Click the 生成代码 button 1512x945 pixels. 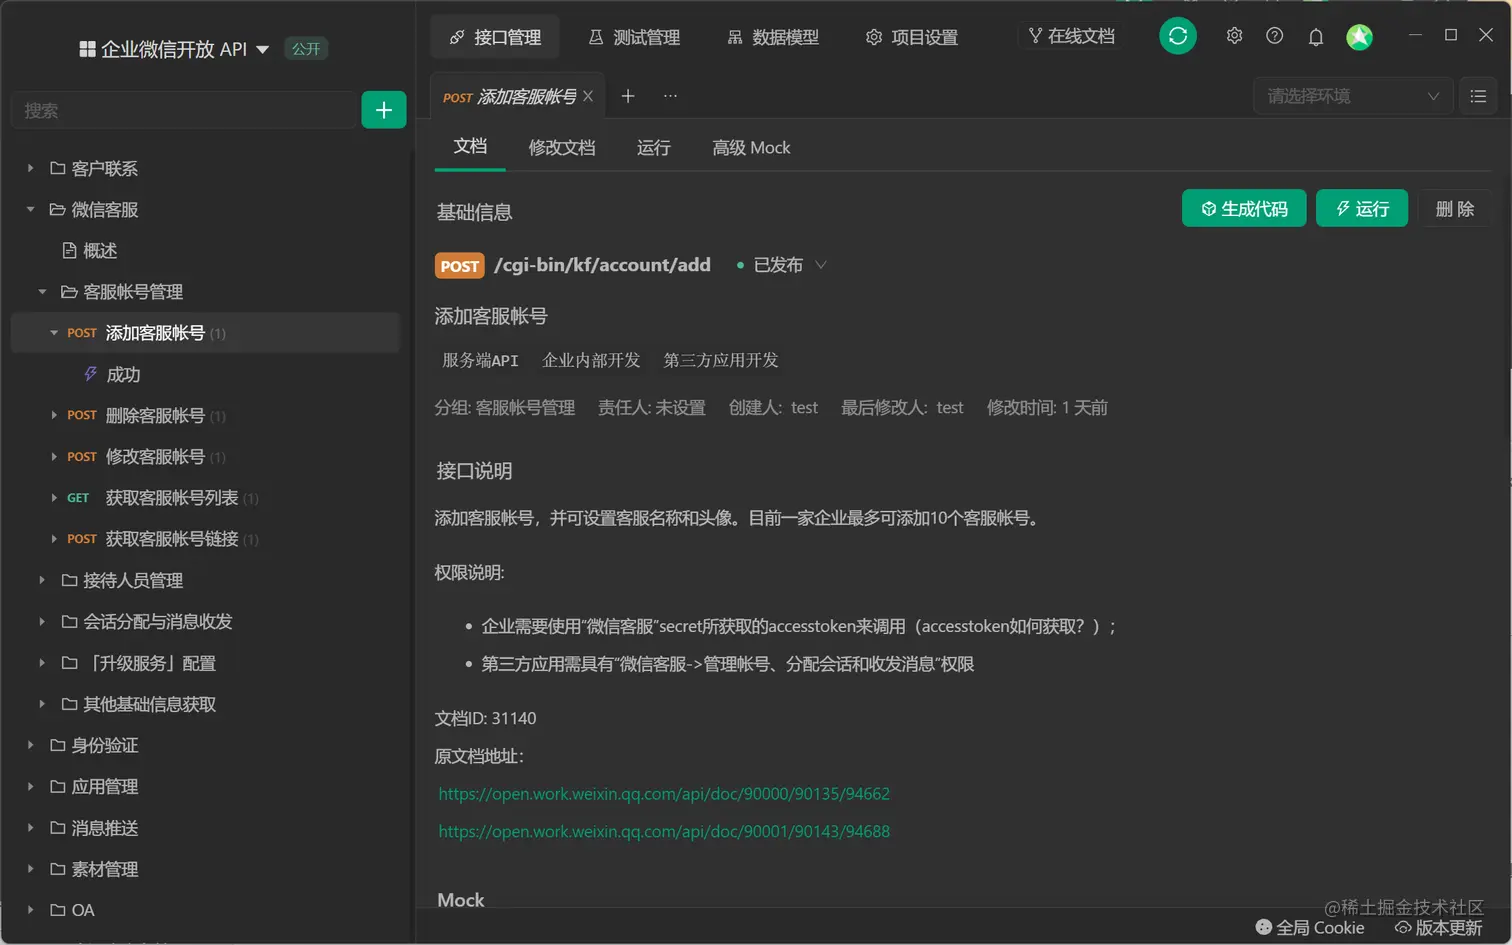(1243, 208)
